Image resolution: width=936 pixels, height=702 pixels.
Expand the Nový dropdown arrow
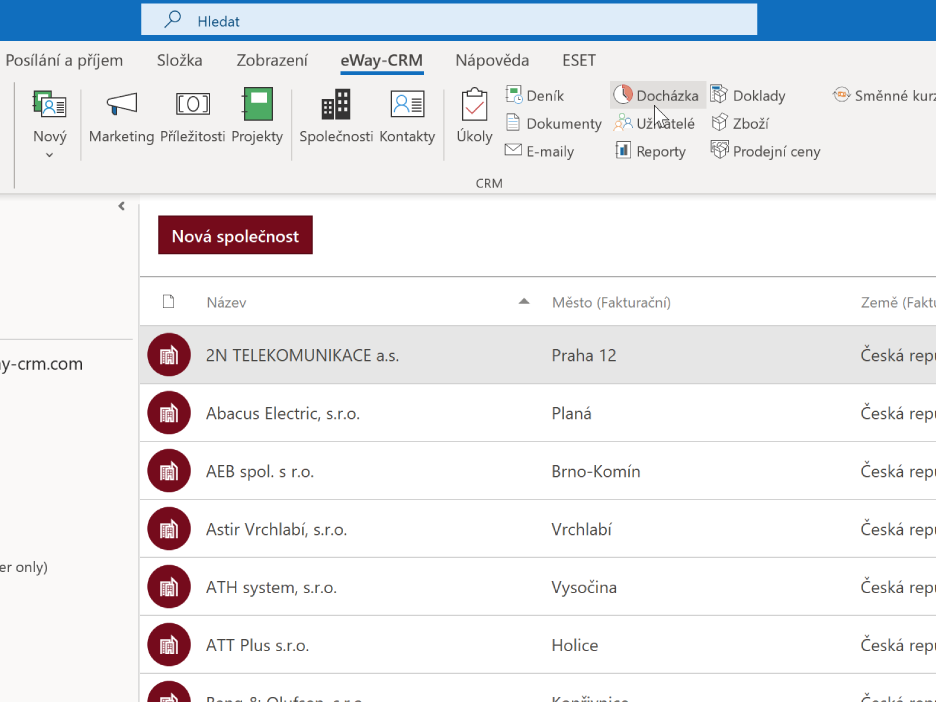pos(50,155)
